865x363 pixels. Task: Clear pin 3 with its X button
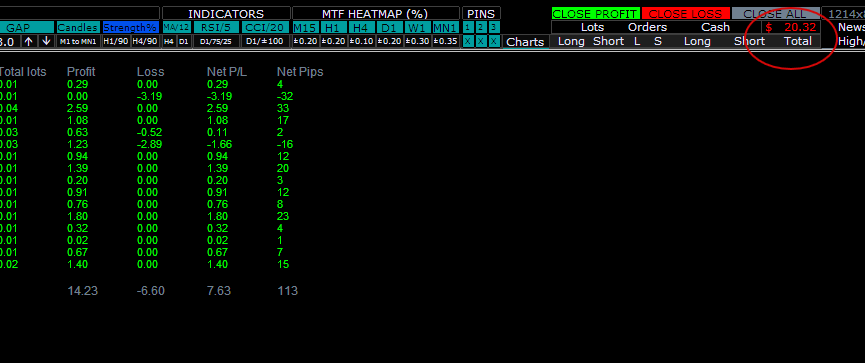click(494, 41)
